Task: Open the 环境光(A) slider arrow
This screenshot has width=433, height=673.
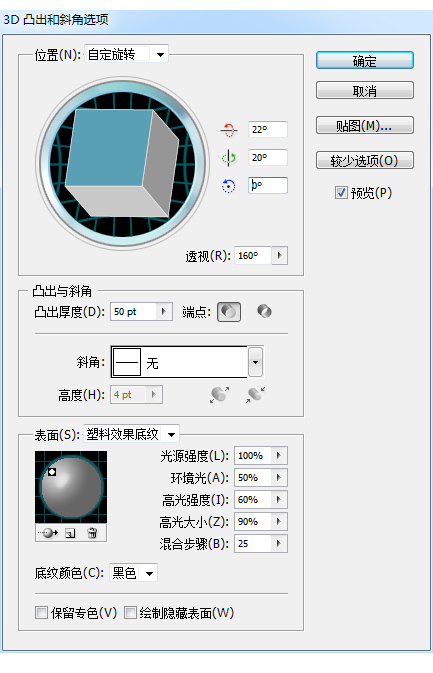Action: 279,477
